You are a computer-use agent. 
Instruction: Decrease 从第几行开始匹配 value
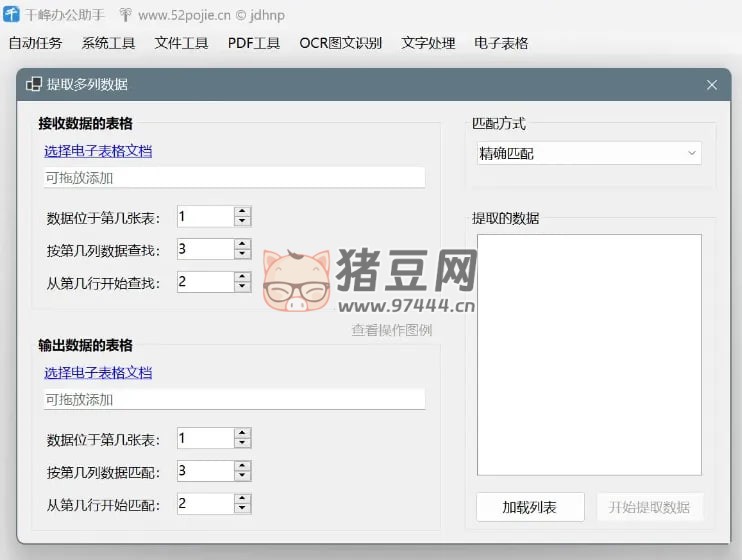pos(242,509)
